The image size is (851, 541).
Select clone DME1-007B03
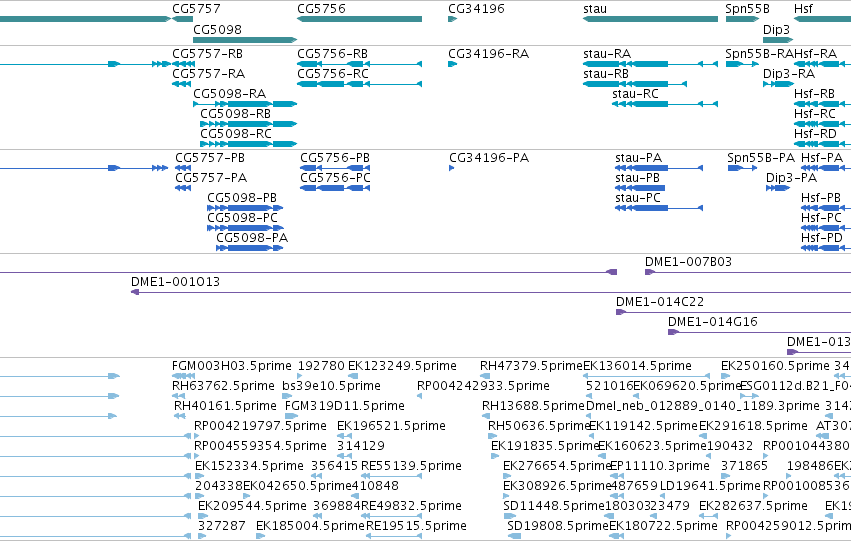click(688, 262)
